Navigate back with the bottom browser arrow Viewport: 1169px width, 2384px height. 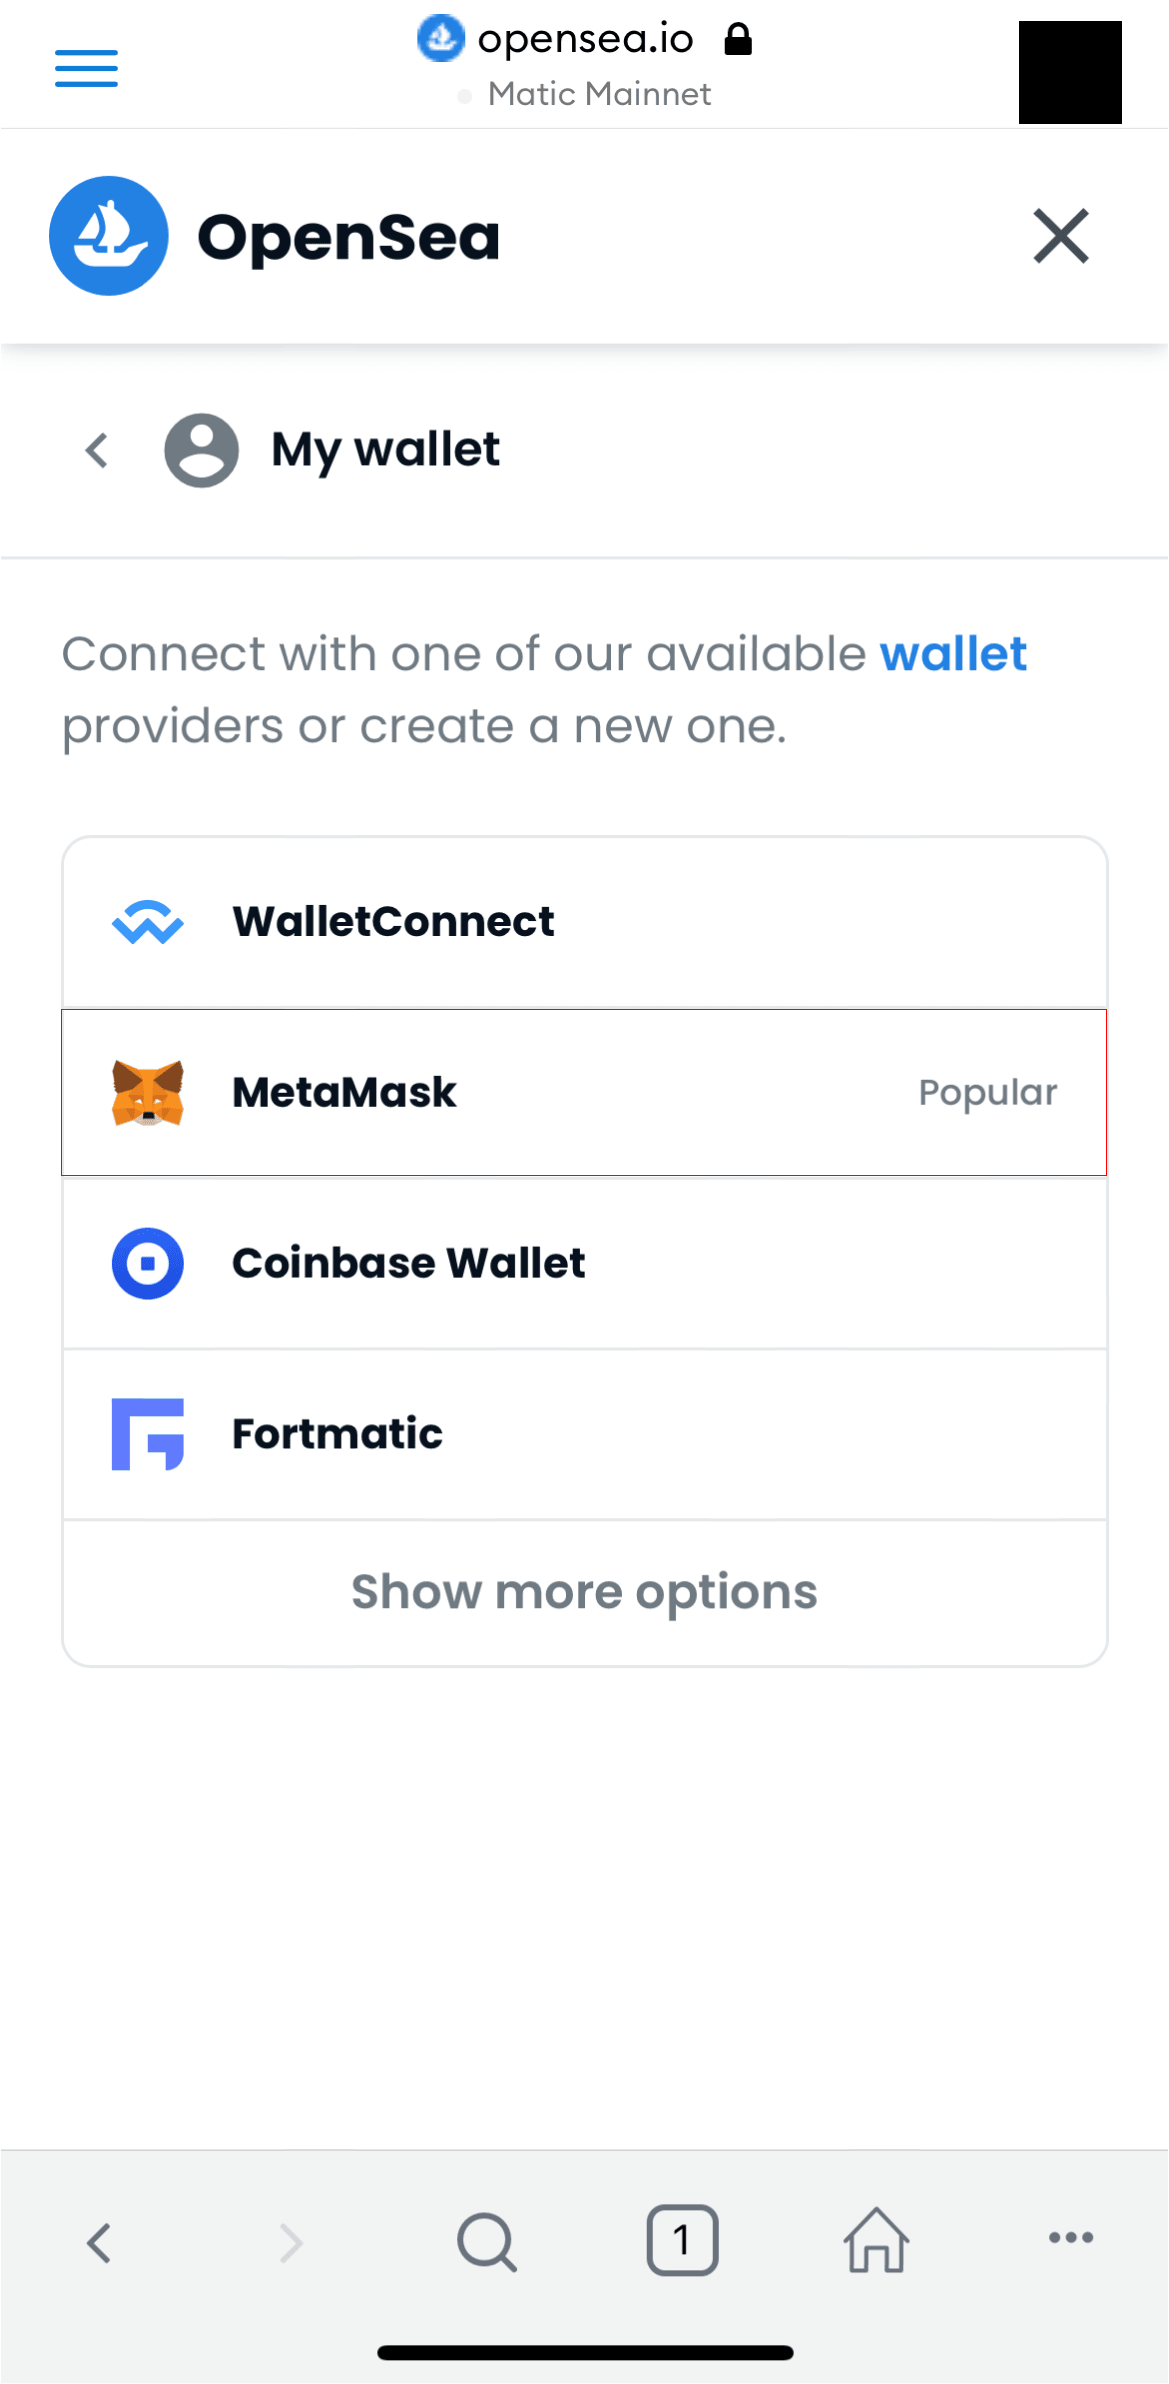(98, 2242)
